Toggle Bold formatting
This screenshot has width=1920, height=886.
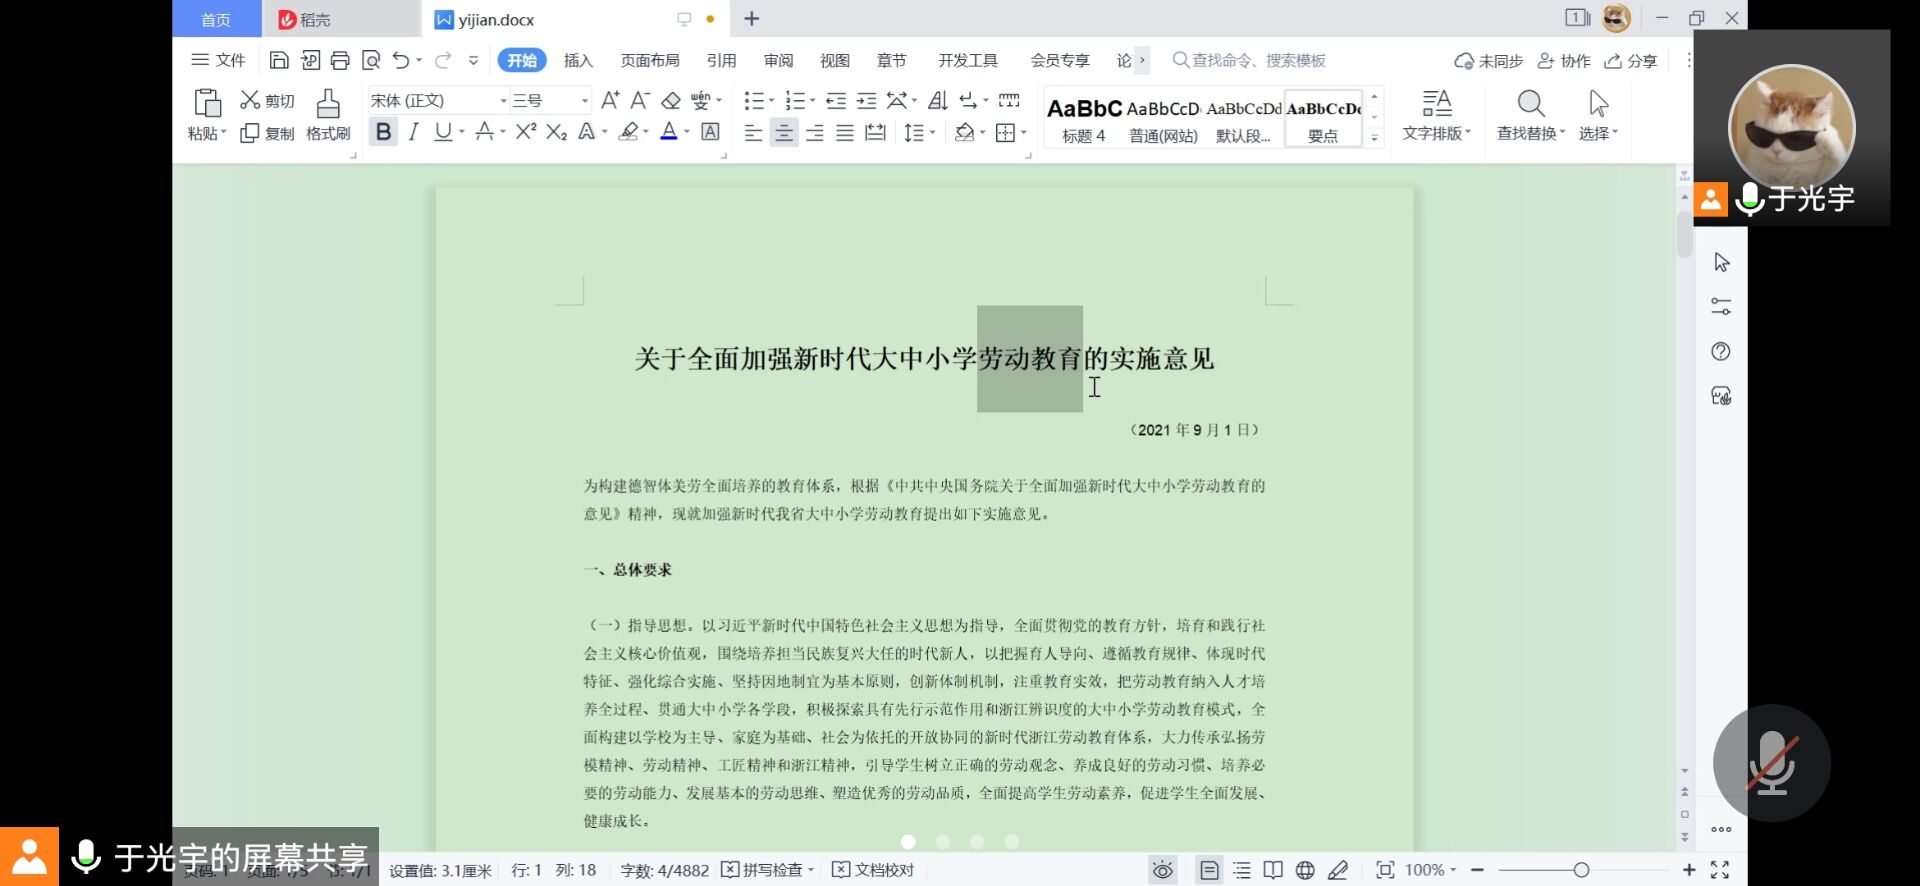coord(383,132)
